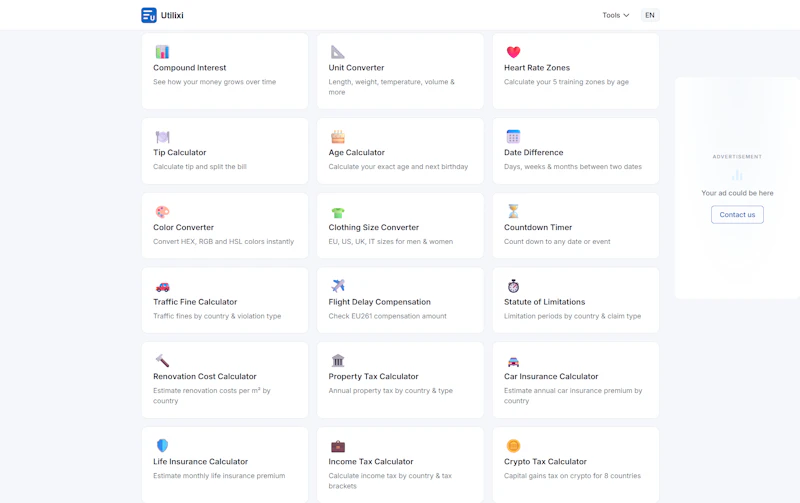The image size is (800, 503).
Task: Open the Tools dropdown menu
Action: tap(615, 15)
